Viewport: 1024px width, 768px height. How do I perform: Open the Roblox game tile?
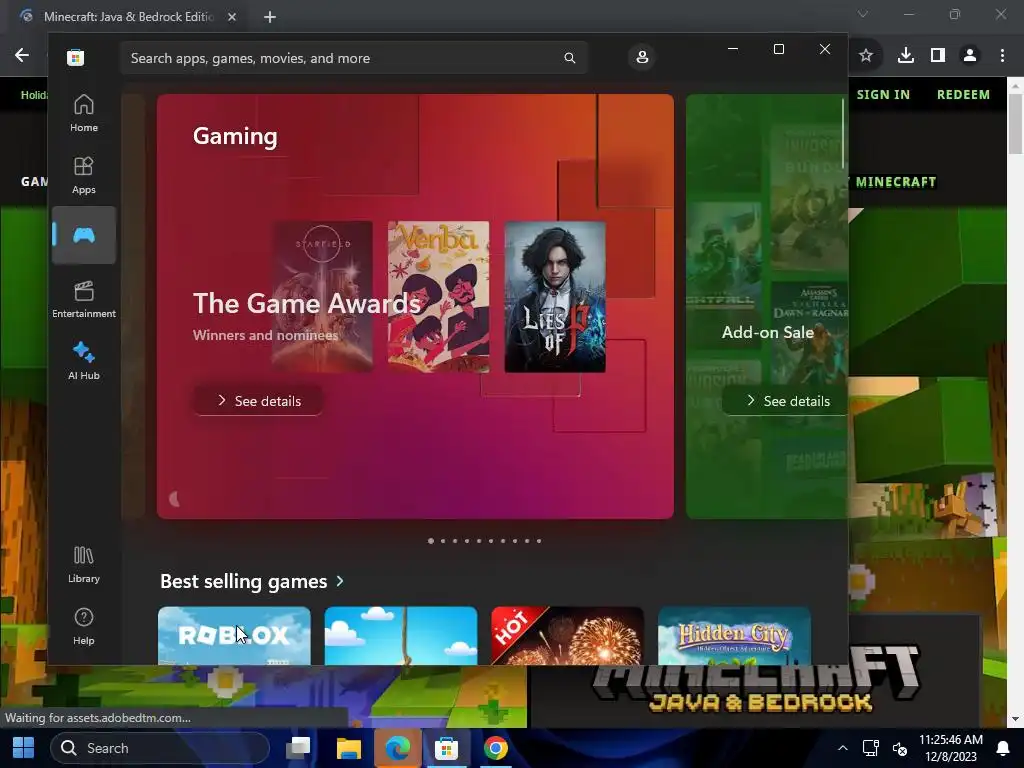tap(234, 635)
